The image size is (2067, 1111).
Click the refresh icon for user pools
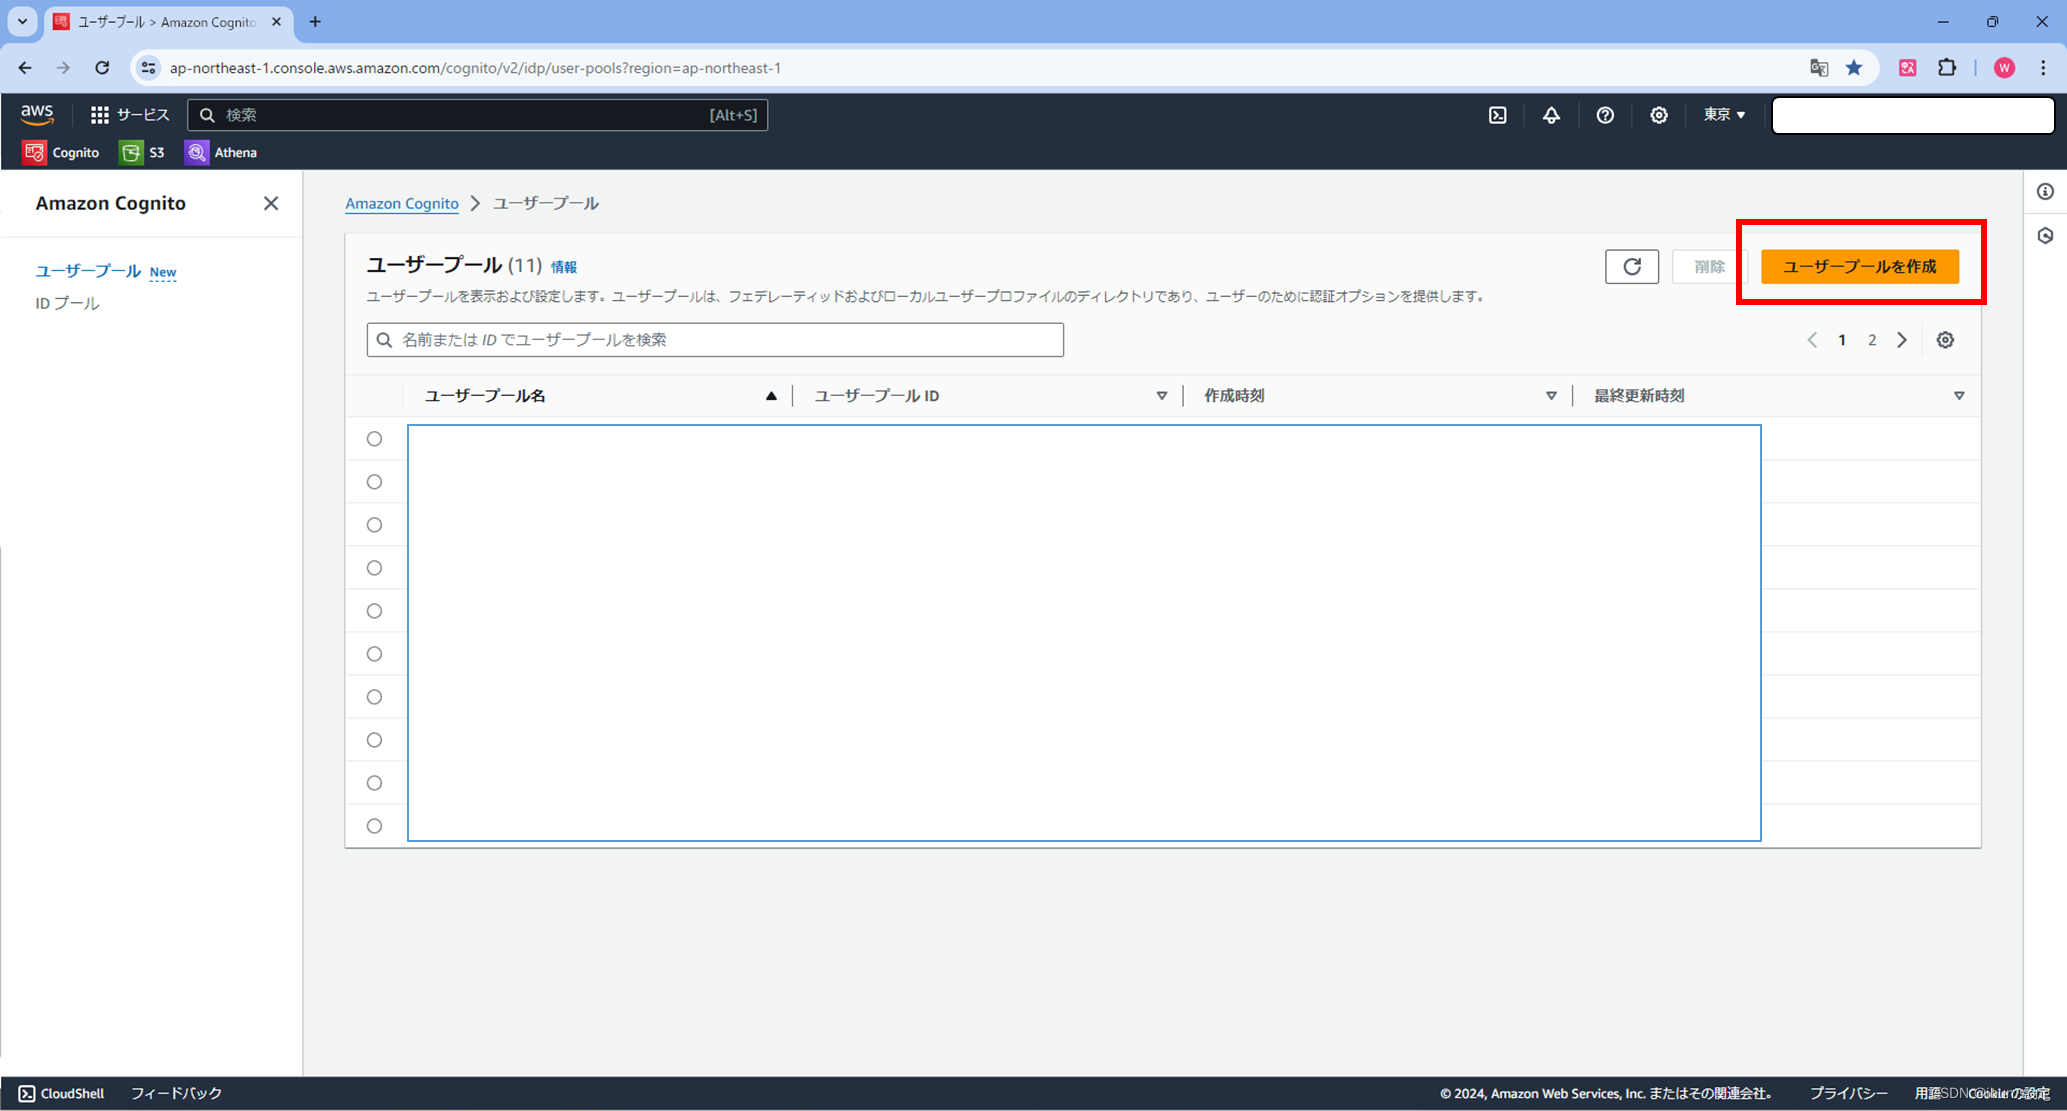point(1631,267)
